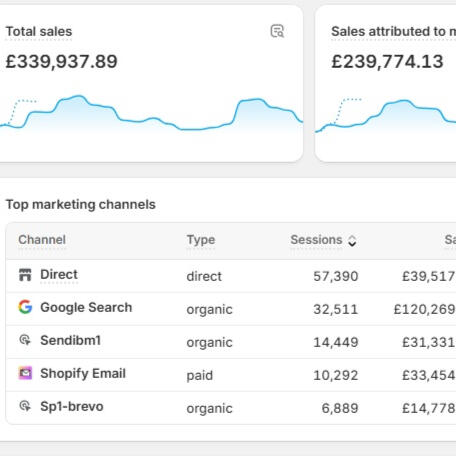This screenshot has width=456, height=456.
Task: Open Sales attributed to marketing heading
Action: [x=393, y=31]
